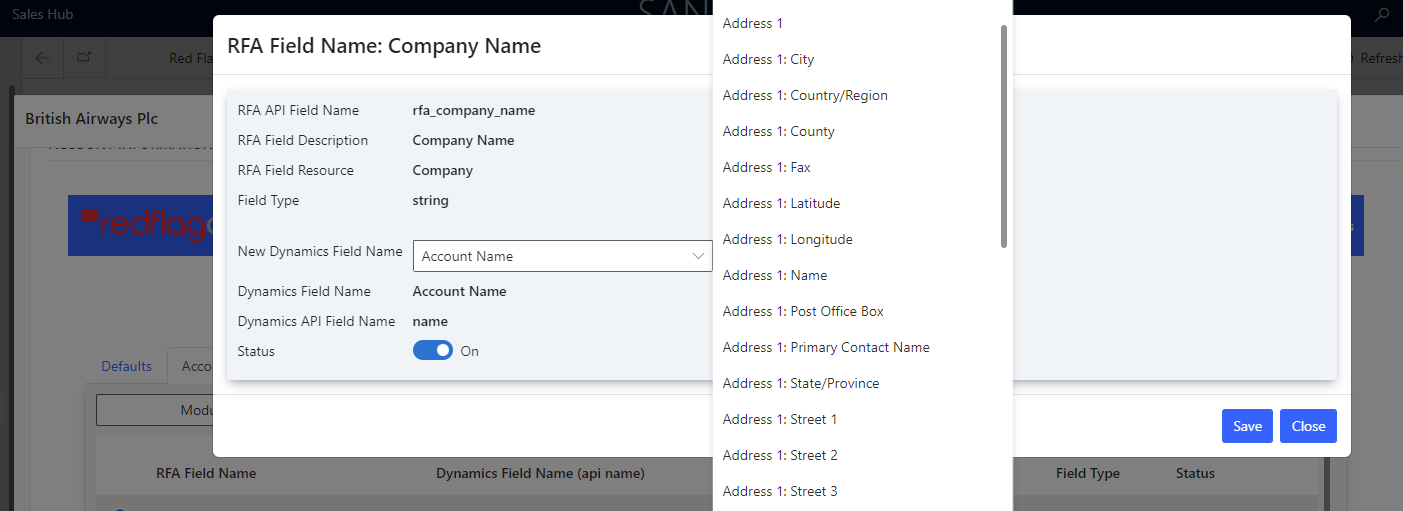Viewport: 1403px width, 511px height.
Task: Click RFA Field Description value Company Name
Action: coord(464,140)
